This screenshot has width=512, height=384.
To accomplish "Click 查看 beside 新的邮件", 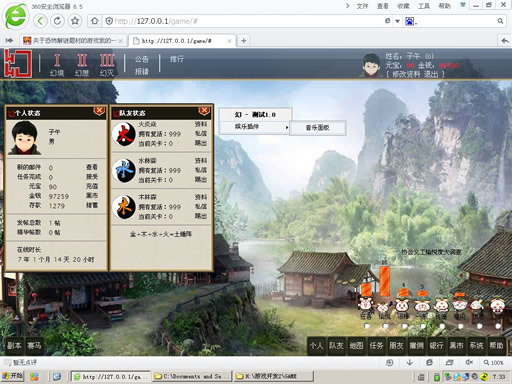I will (92, 167).
